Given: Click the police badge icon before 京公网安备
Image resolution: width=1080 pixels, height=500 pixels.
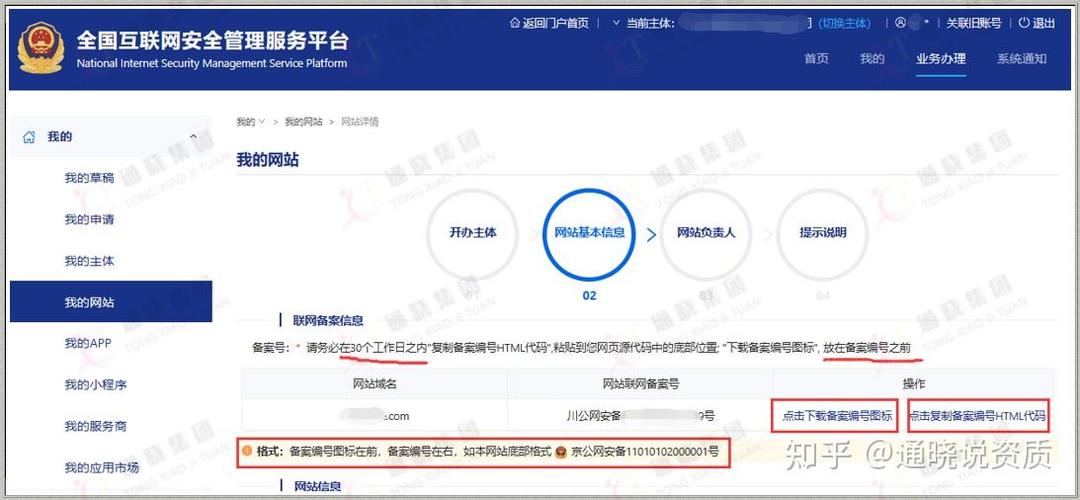Looking at the screenshot, I should [x=562, y=452].
